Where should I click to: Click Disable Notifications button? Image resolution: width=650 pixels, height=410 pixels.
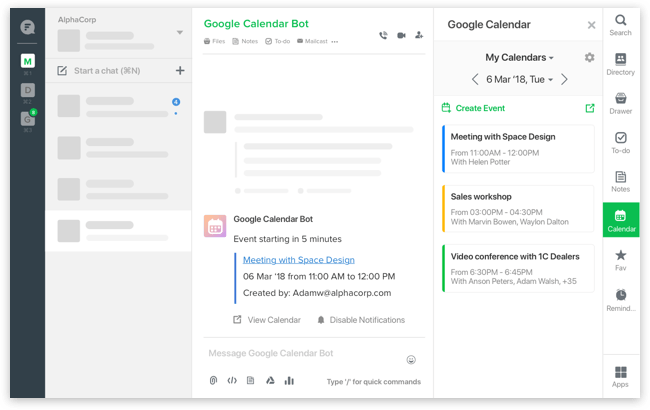click(x=361, y=320)
